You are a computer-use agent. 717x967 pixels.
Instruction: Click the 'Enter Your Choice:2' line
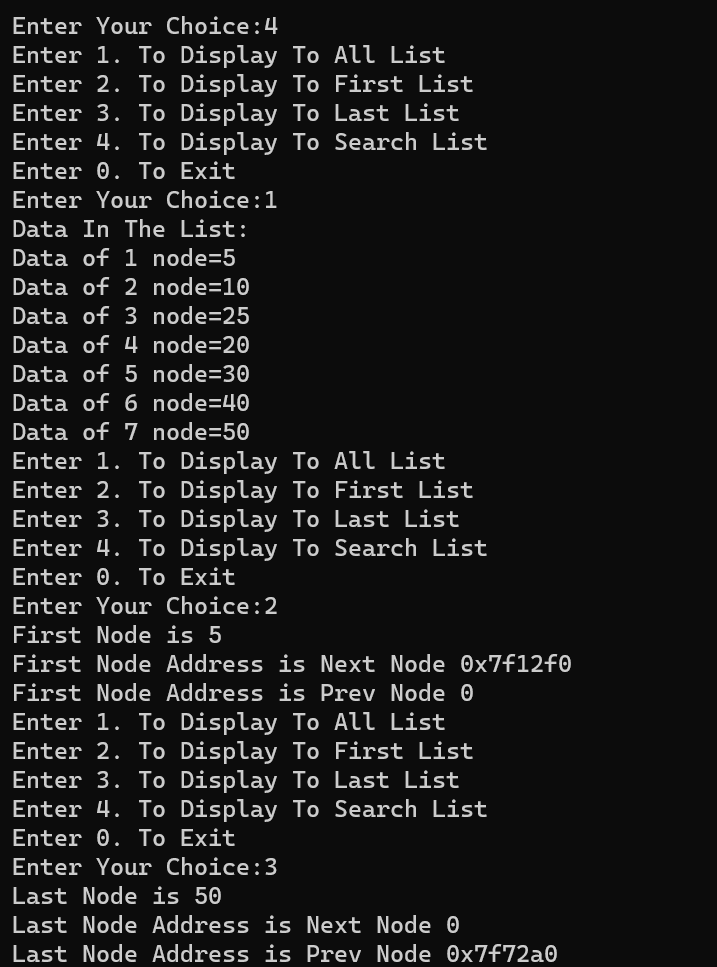tap(144, 606)
